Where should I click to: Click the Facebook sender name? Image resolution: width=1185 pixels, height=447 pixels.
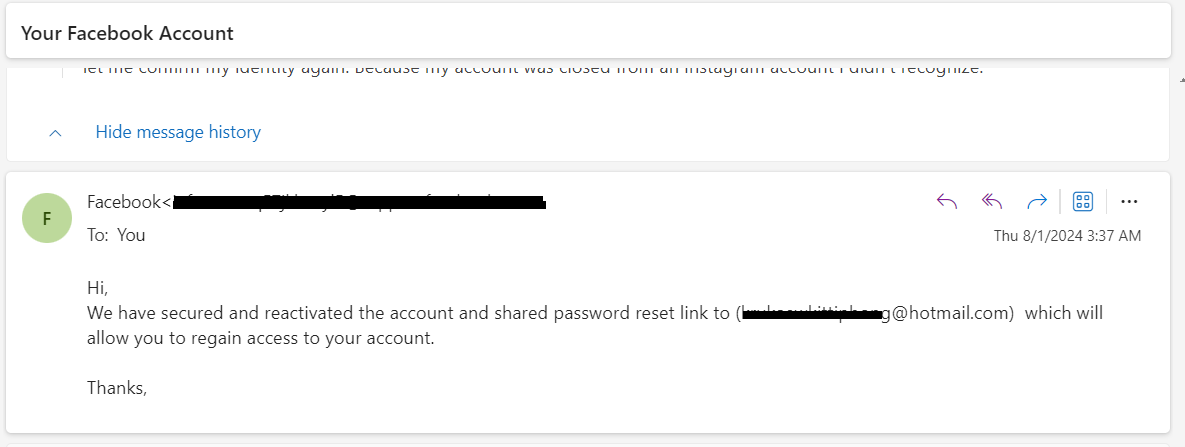point(124,202)
